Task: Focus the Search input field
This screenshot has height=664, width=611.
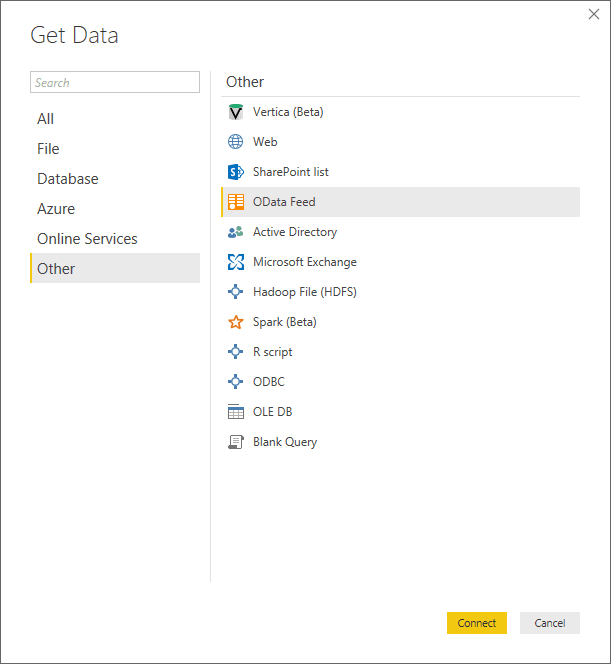Action: [x=115, y=82]
